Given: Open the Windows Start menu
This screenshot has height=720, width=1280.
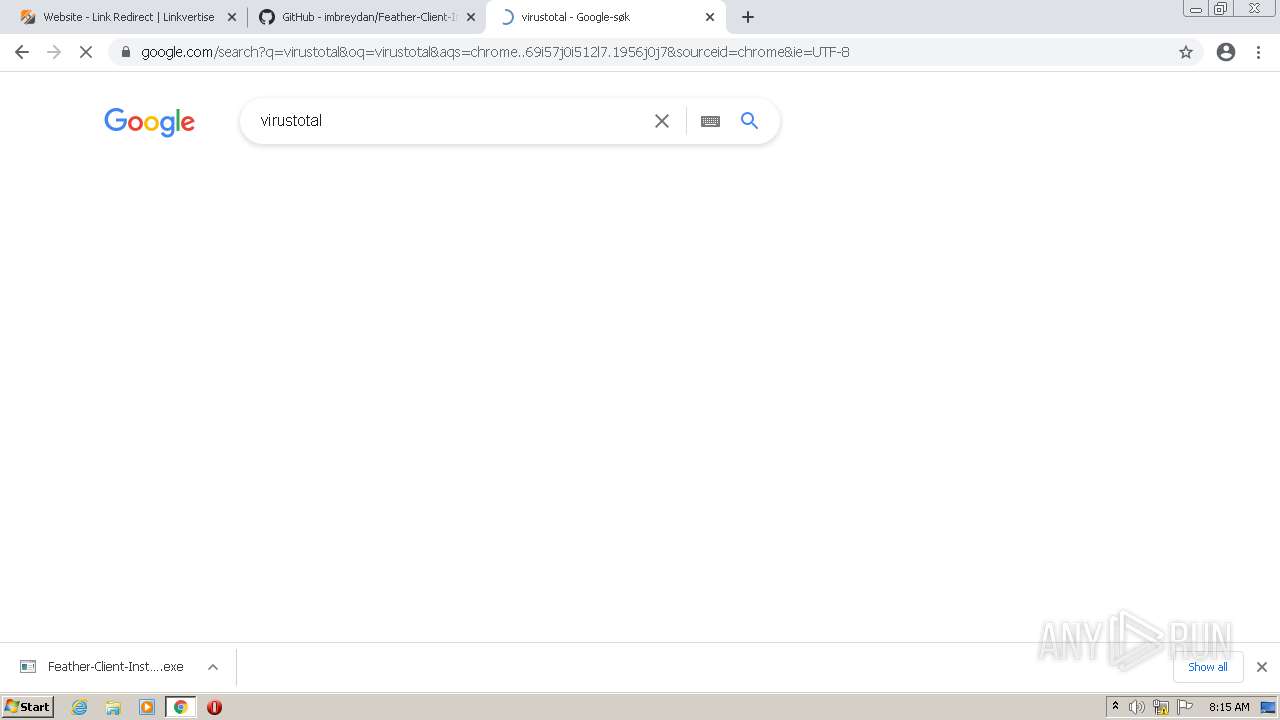Looking at the screenshot, I should [27, 707].
